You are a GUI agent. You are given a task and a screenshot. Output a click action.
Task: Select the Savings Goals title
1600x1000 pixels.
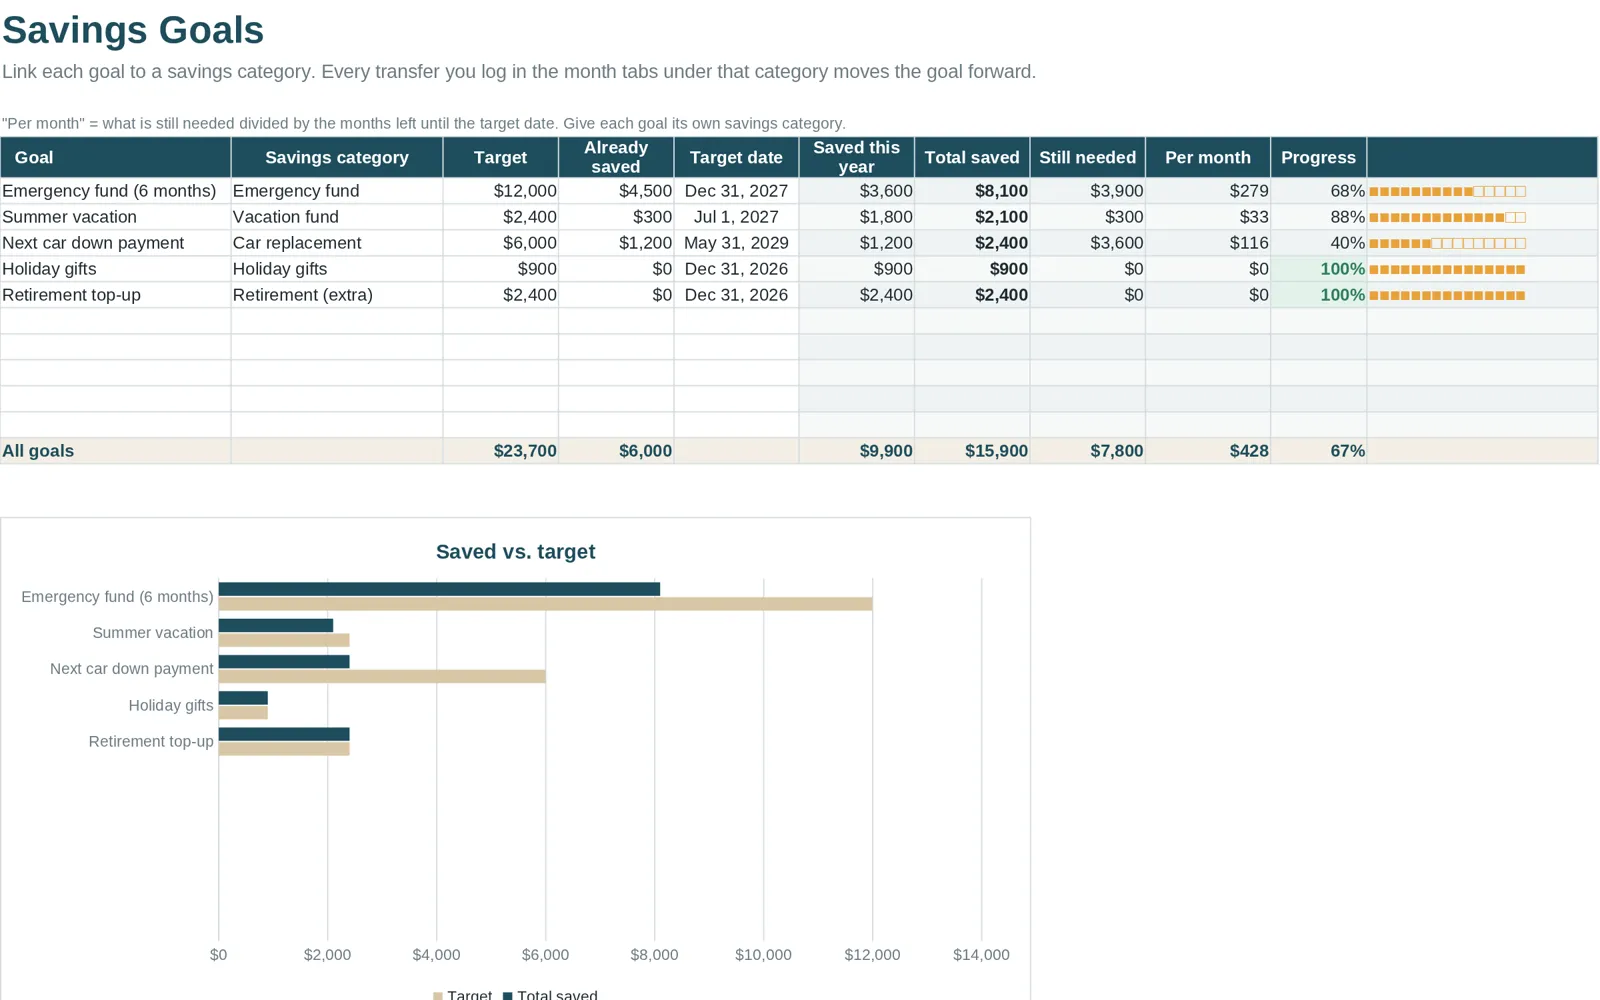click(133, 30)
